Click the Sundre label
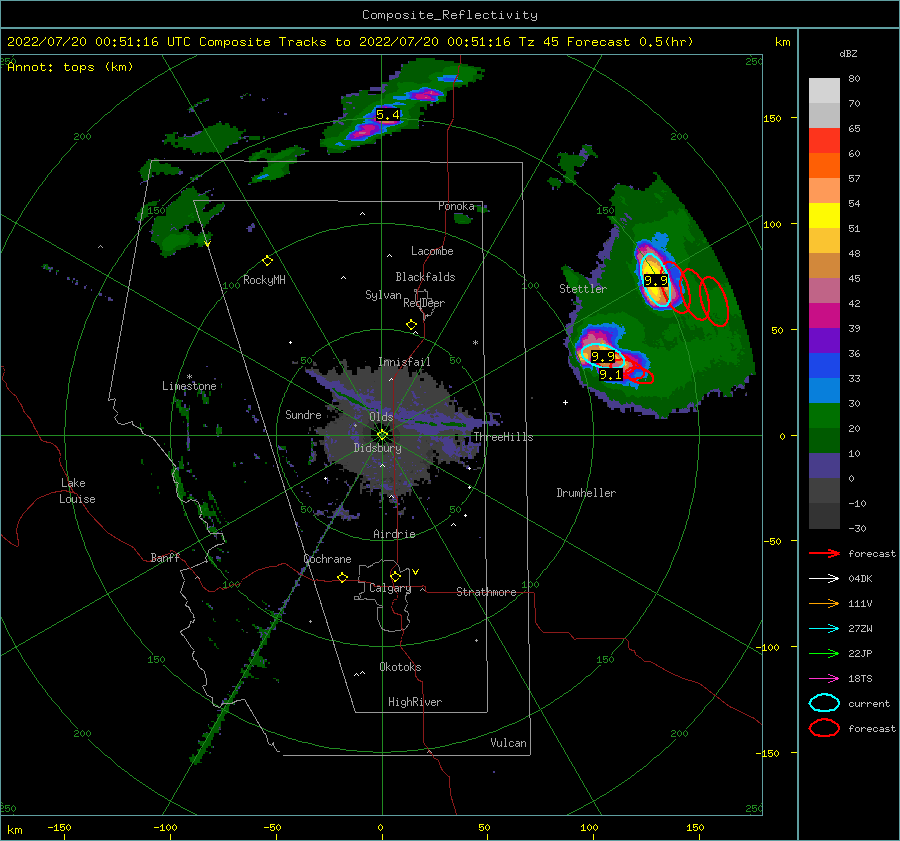Image resolution: width=900 pixels, height=841 pixels. tap(303, 414)
